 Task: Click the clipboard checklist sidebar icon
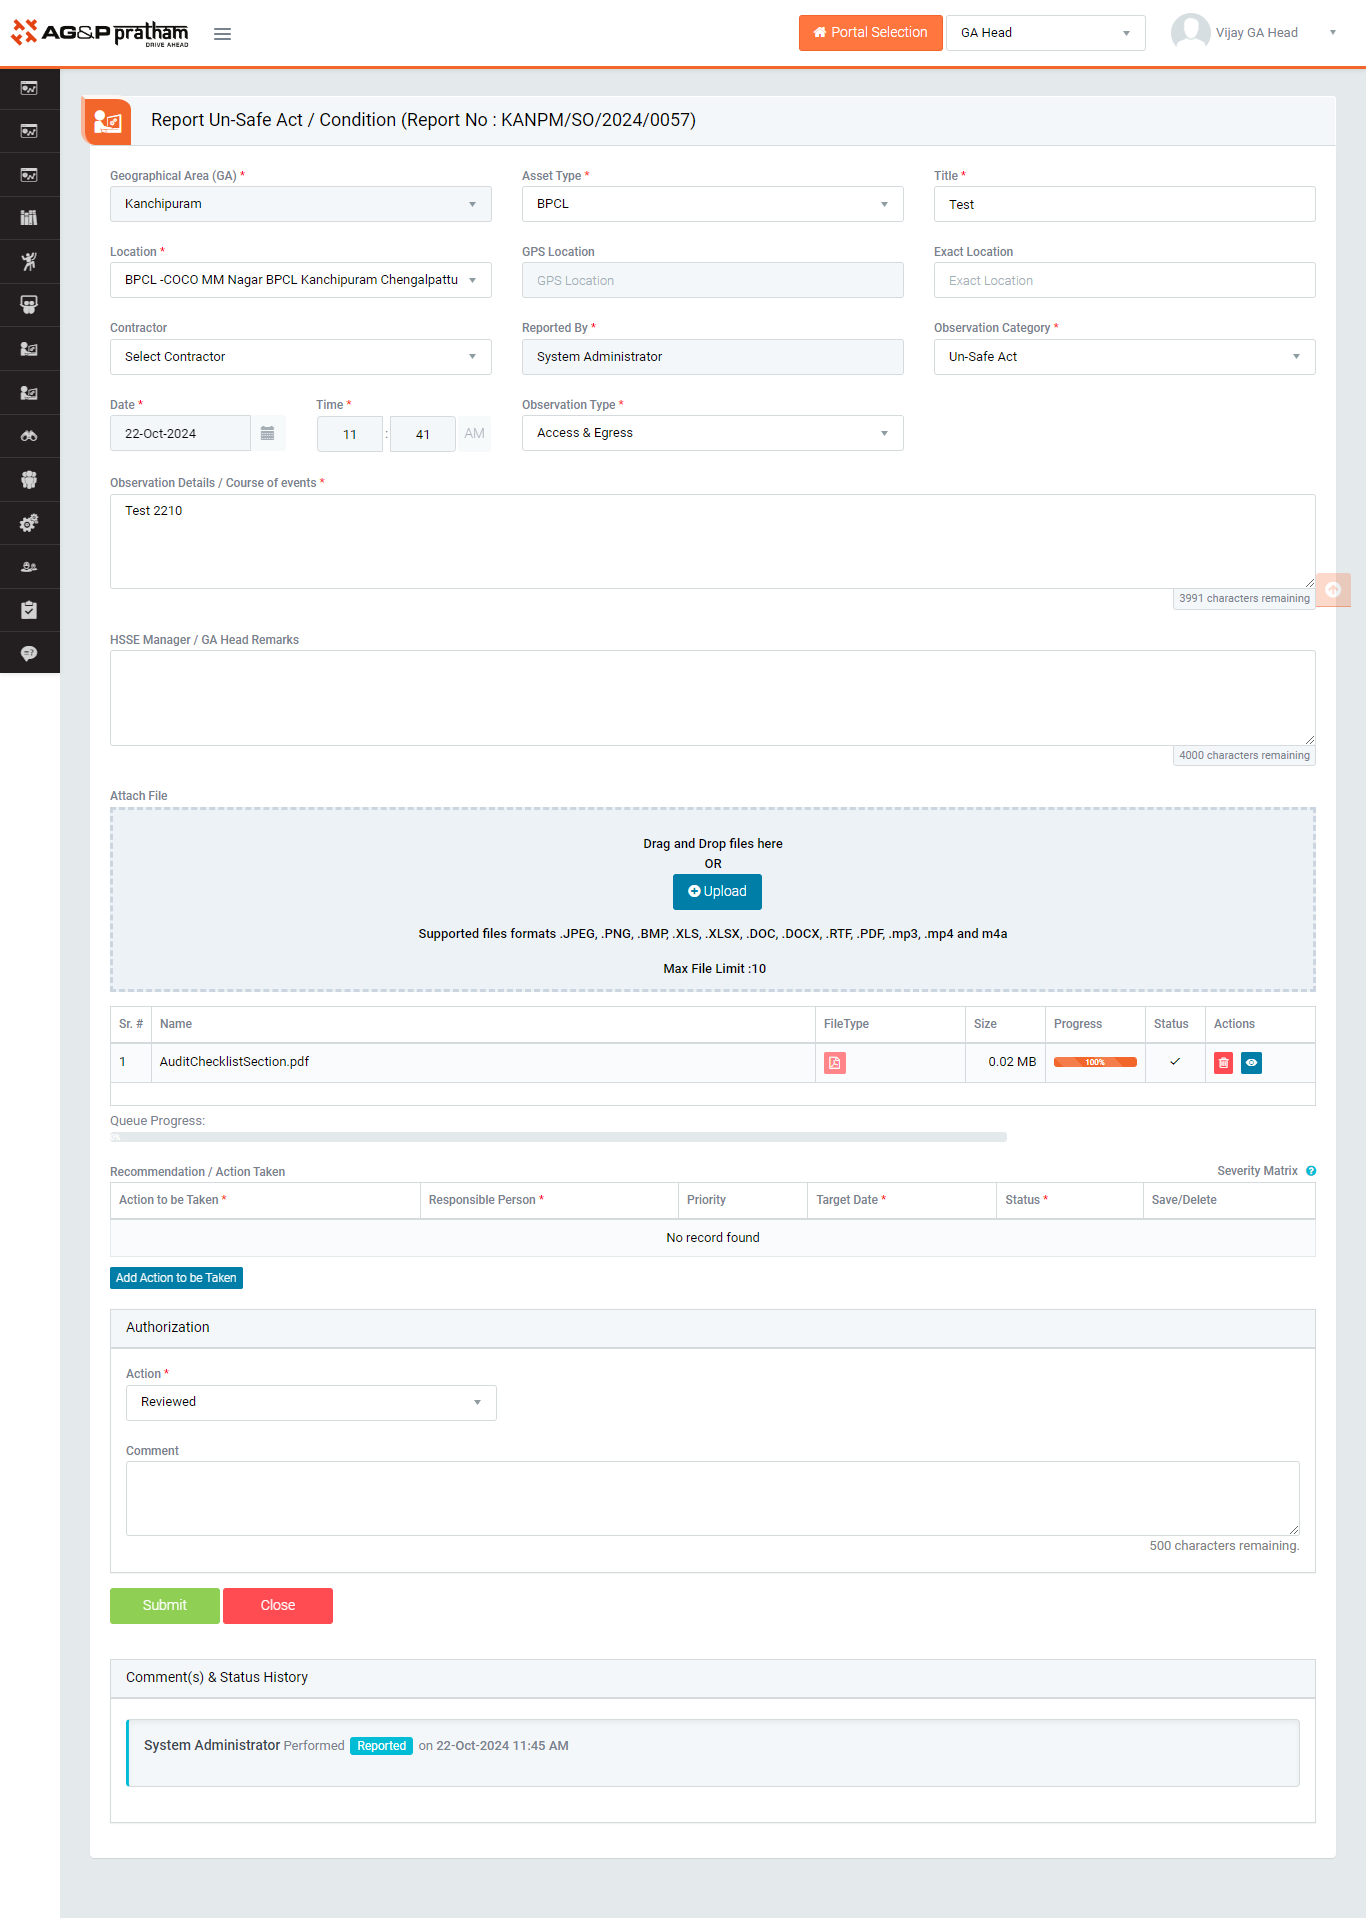[x=29, y=610]
